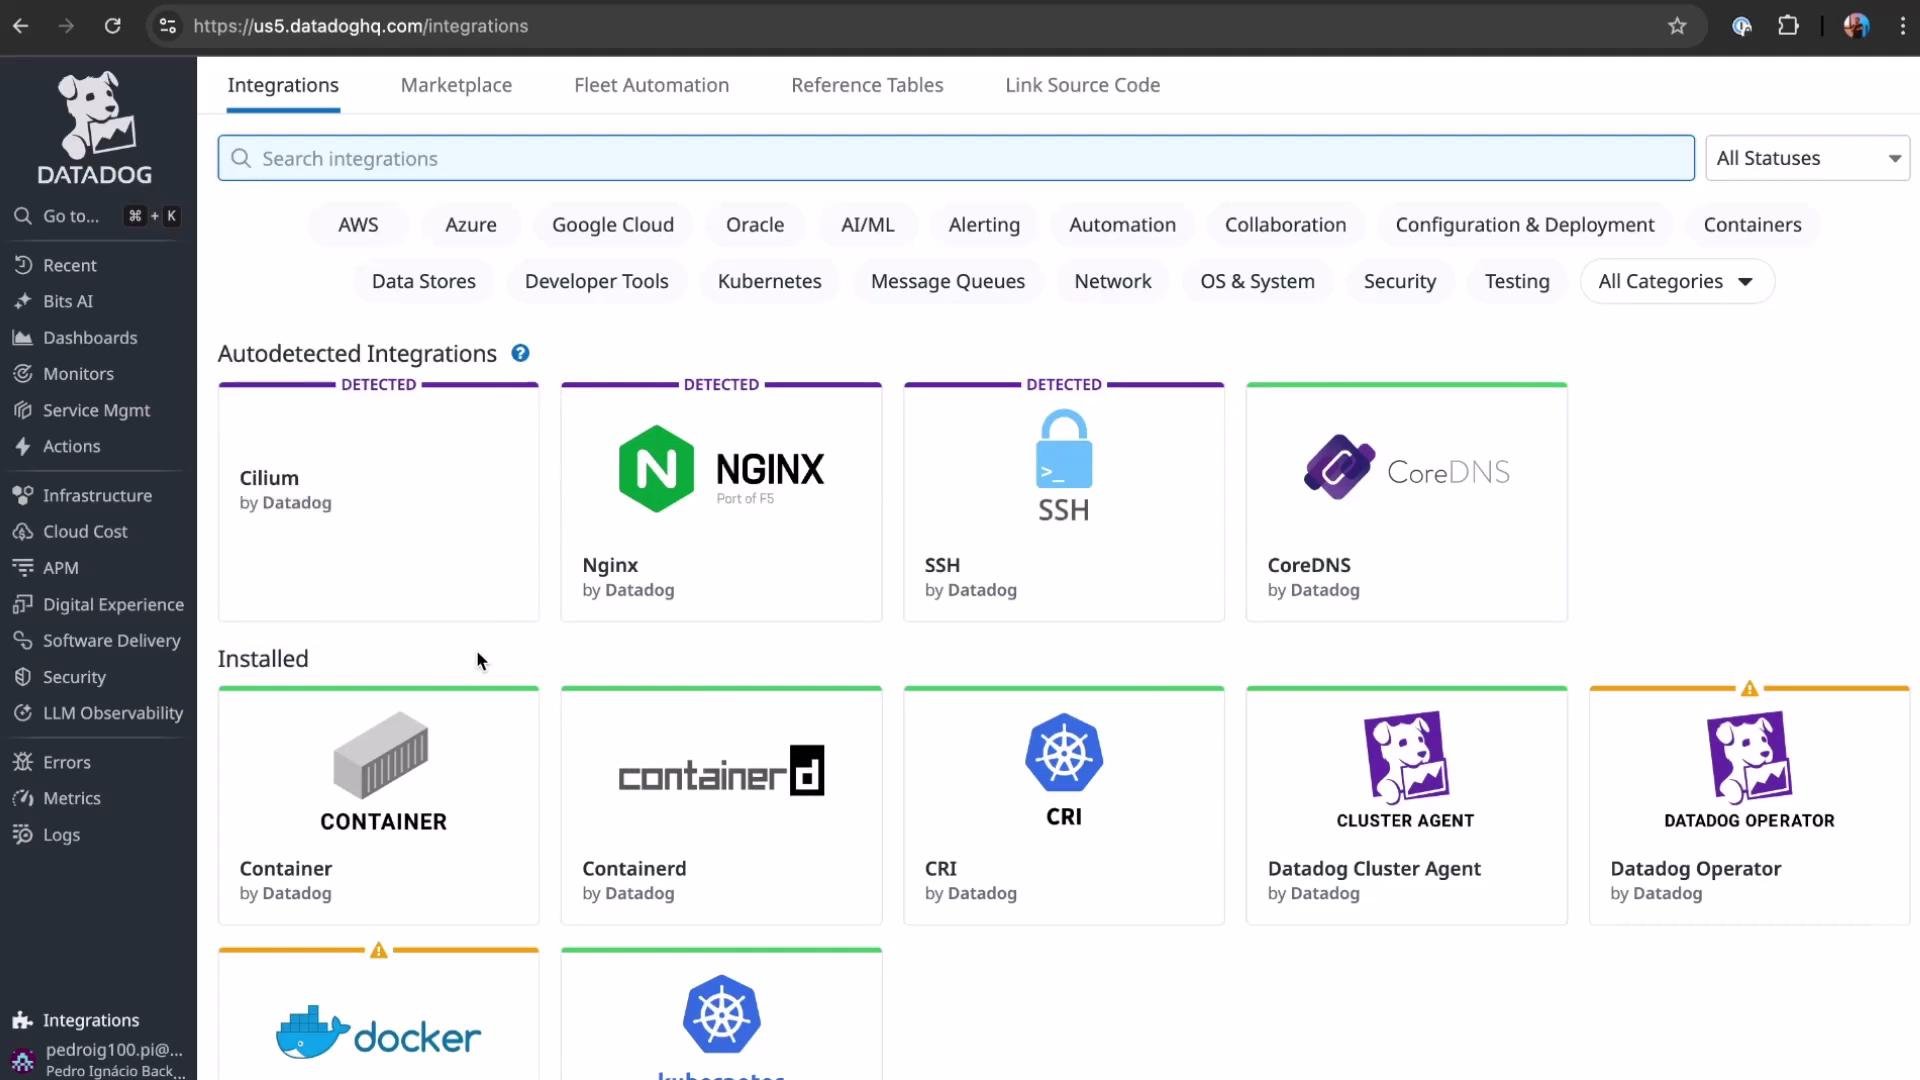Click the browser address bar URL
Screen dimensions: 1920x1080
[x=360, y=26]
